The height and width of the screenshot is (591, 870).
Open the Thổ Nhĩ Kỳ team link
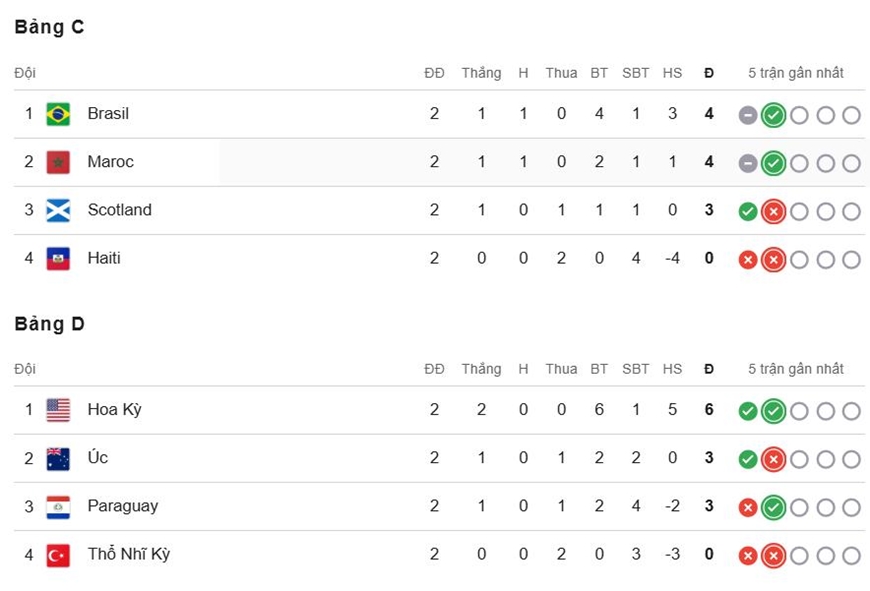pyautogui.click(x=129, y=554)
